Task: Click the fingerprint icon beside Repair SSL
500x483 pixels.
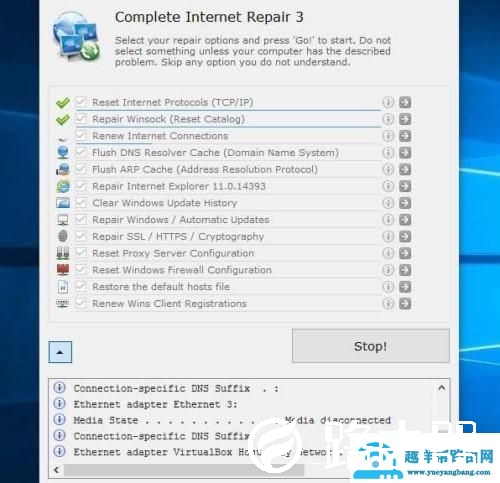Action: coord(63,236)
